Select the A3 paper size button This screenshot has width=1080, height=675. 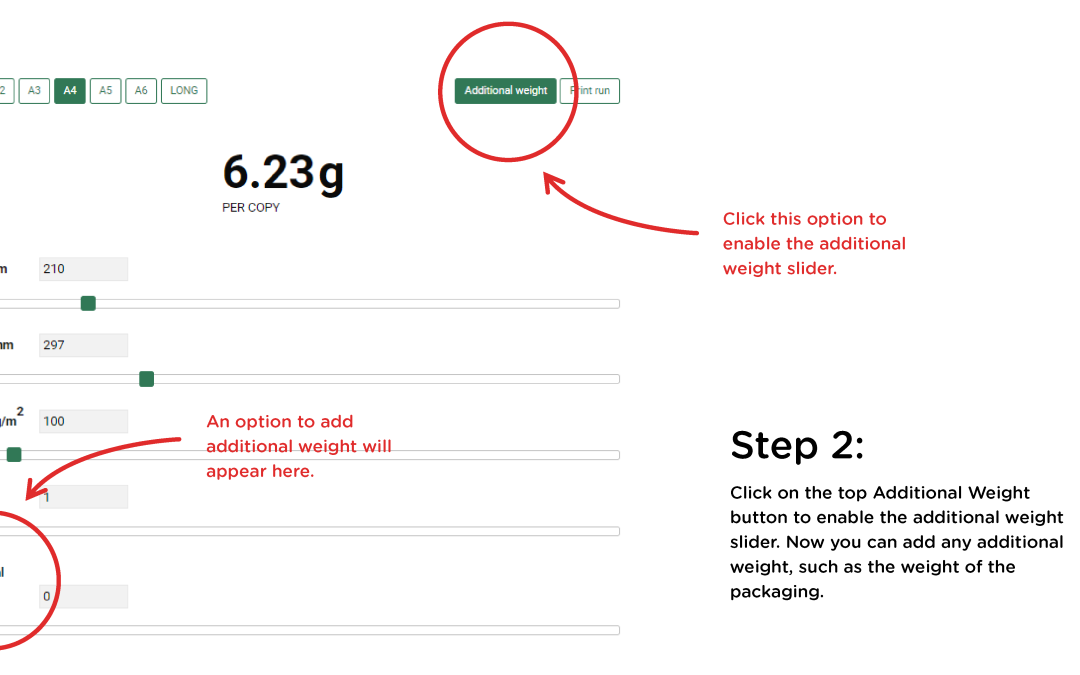[34, 91]
